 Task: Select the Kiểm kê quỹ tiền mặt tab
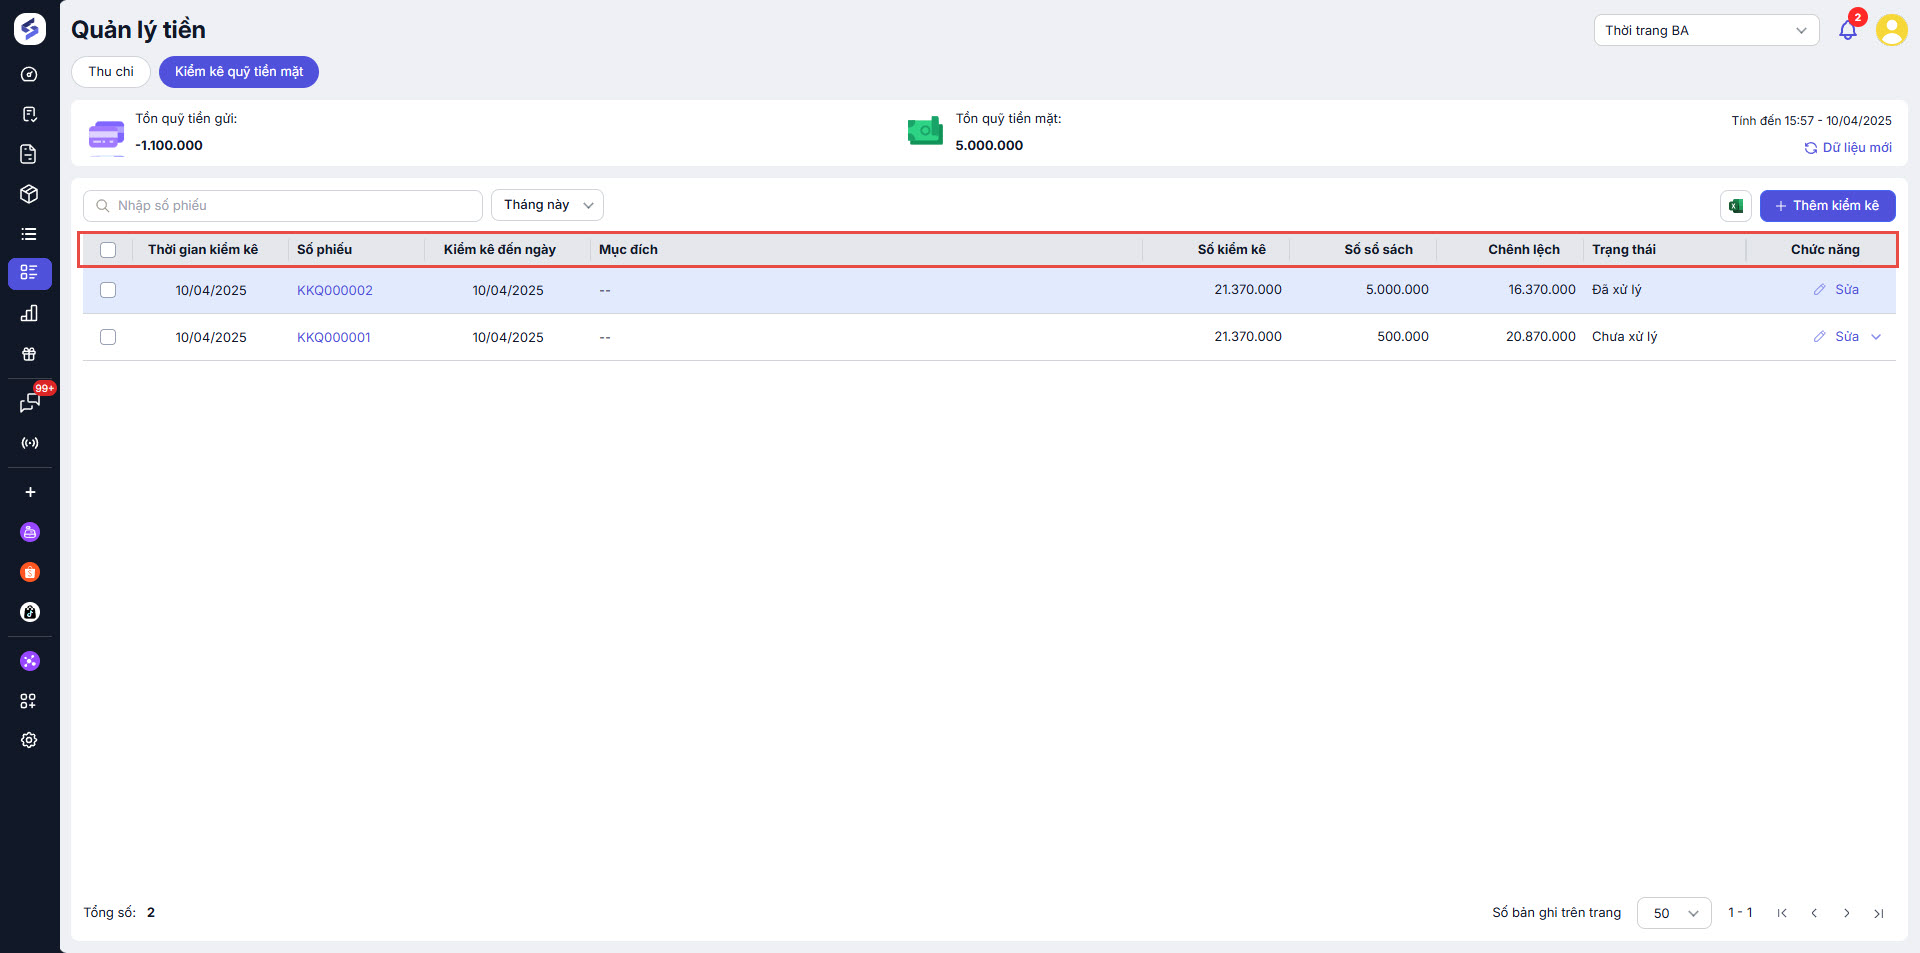pos(238,72)
